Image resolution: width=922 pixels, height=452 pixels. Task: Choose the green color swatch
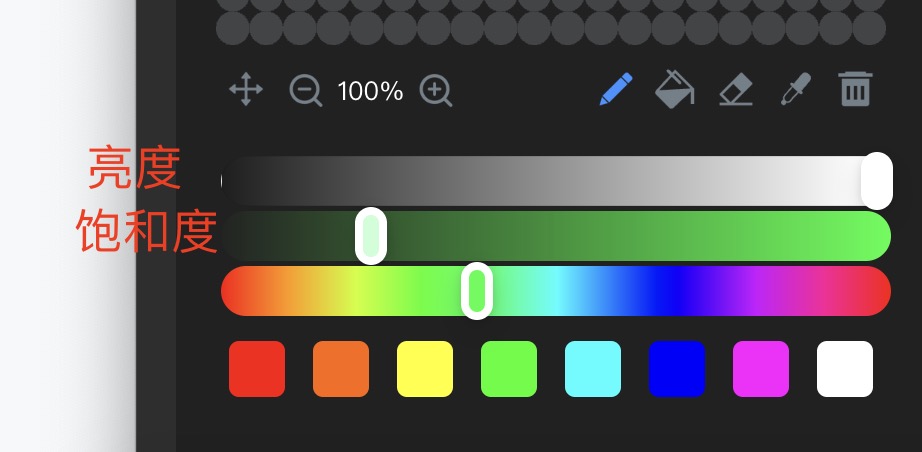coord(509,369)
